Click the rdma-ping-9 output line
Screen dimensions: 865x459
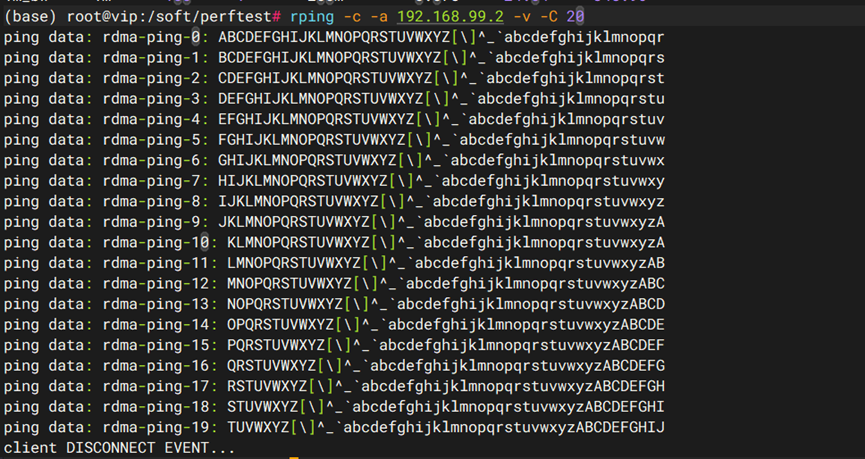pyautogui.click(x=333, y=221)
